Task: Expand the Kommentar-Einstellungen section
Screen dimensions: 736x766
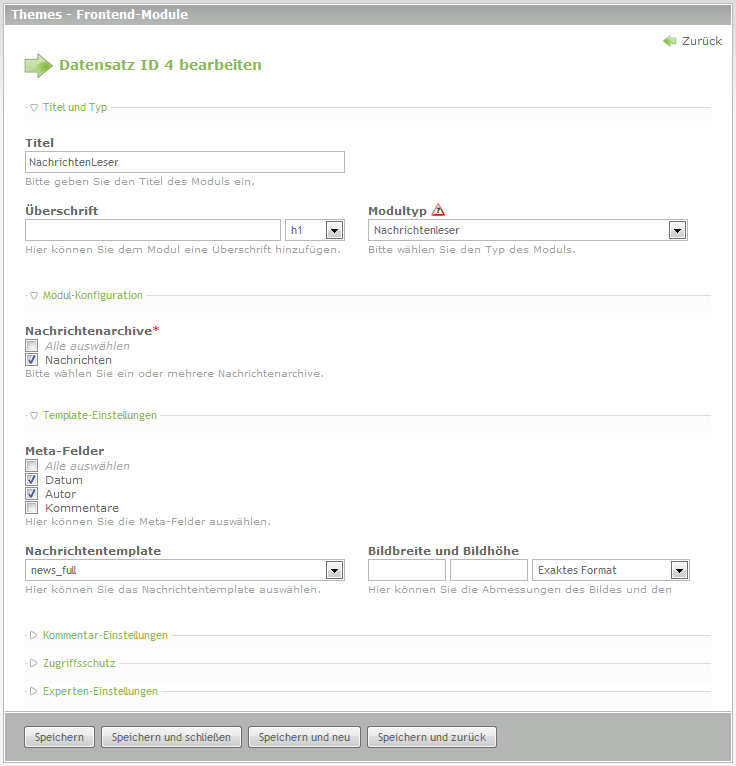Action: click(104, 635)
